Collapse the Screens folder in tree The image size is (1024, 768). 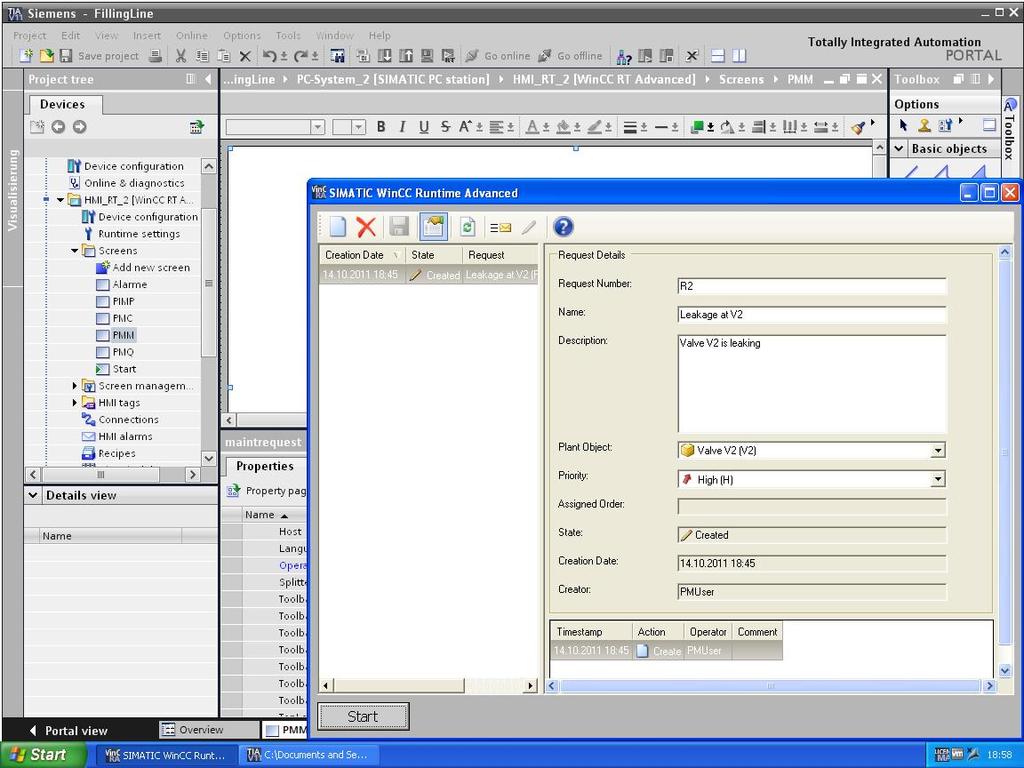tap(74, 251)
